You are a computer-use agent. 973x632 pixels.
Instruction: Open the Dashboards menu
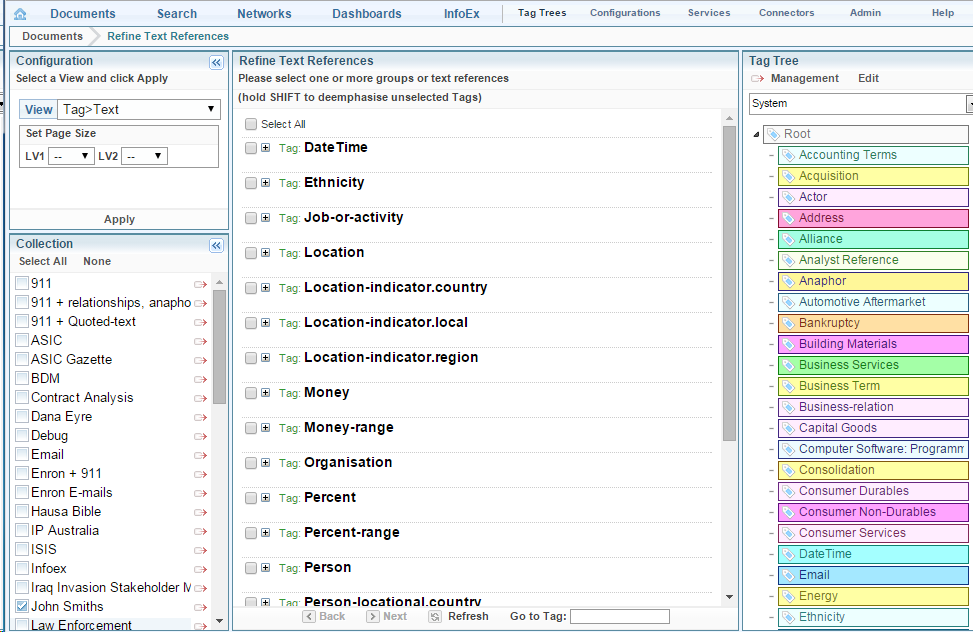pyautogui.click(x=366, y=14)
